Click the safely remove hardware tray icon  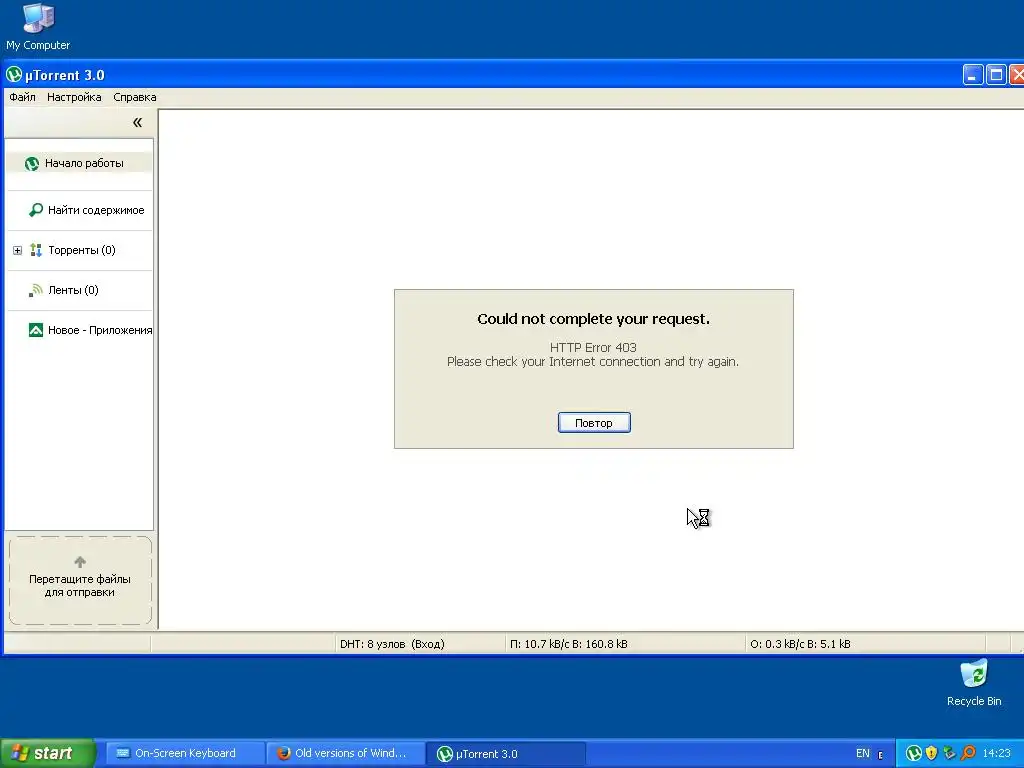950,754
